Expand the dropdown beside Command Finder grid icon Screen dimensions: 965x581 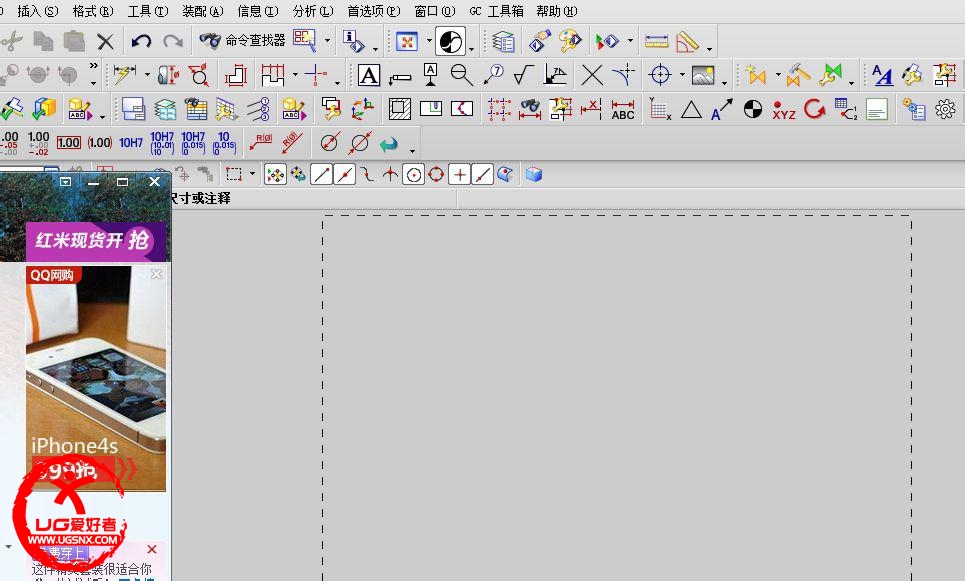point(327,41)
